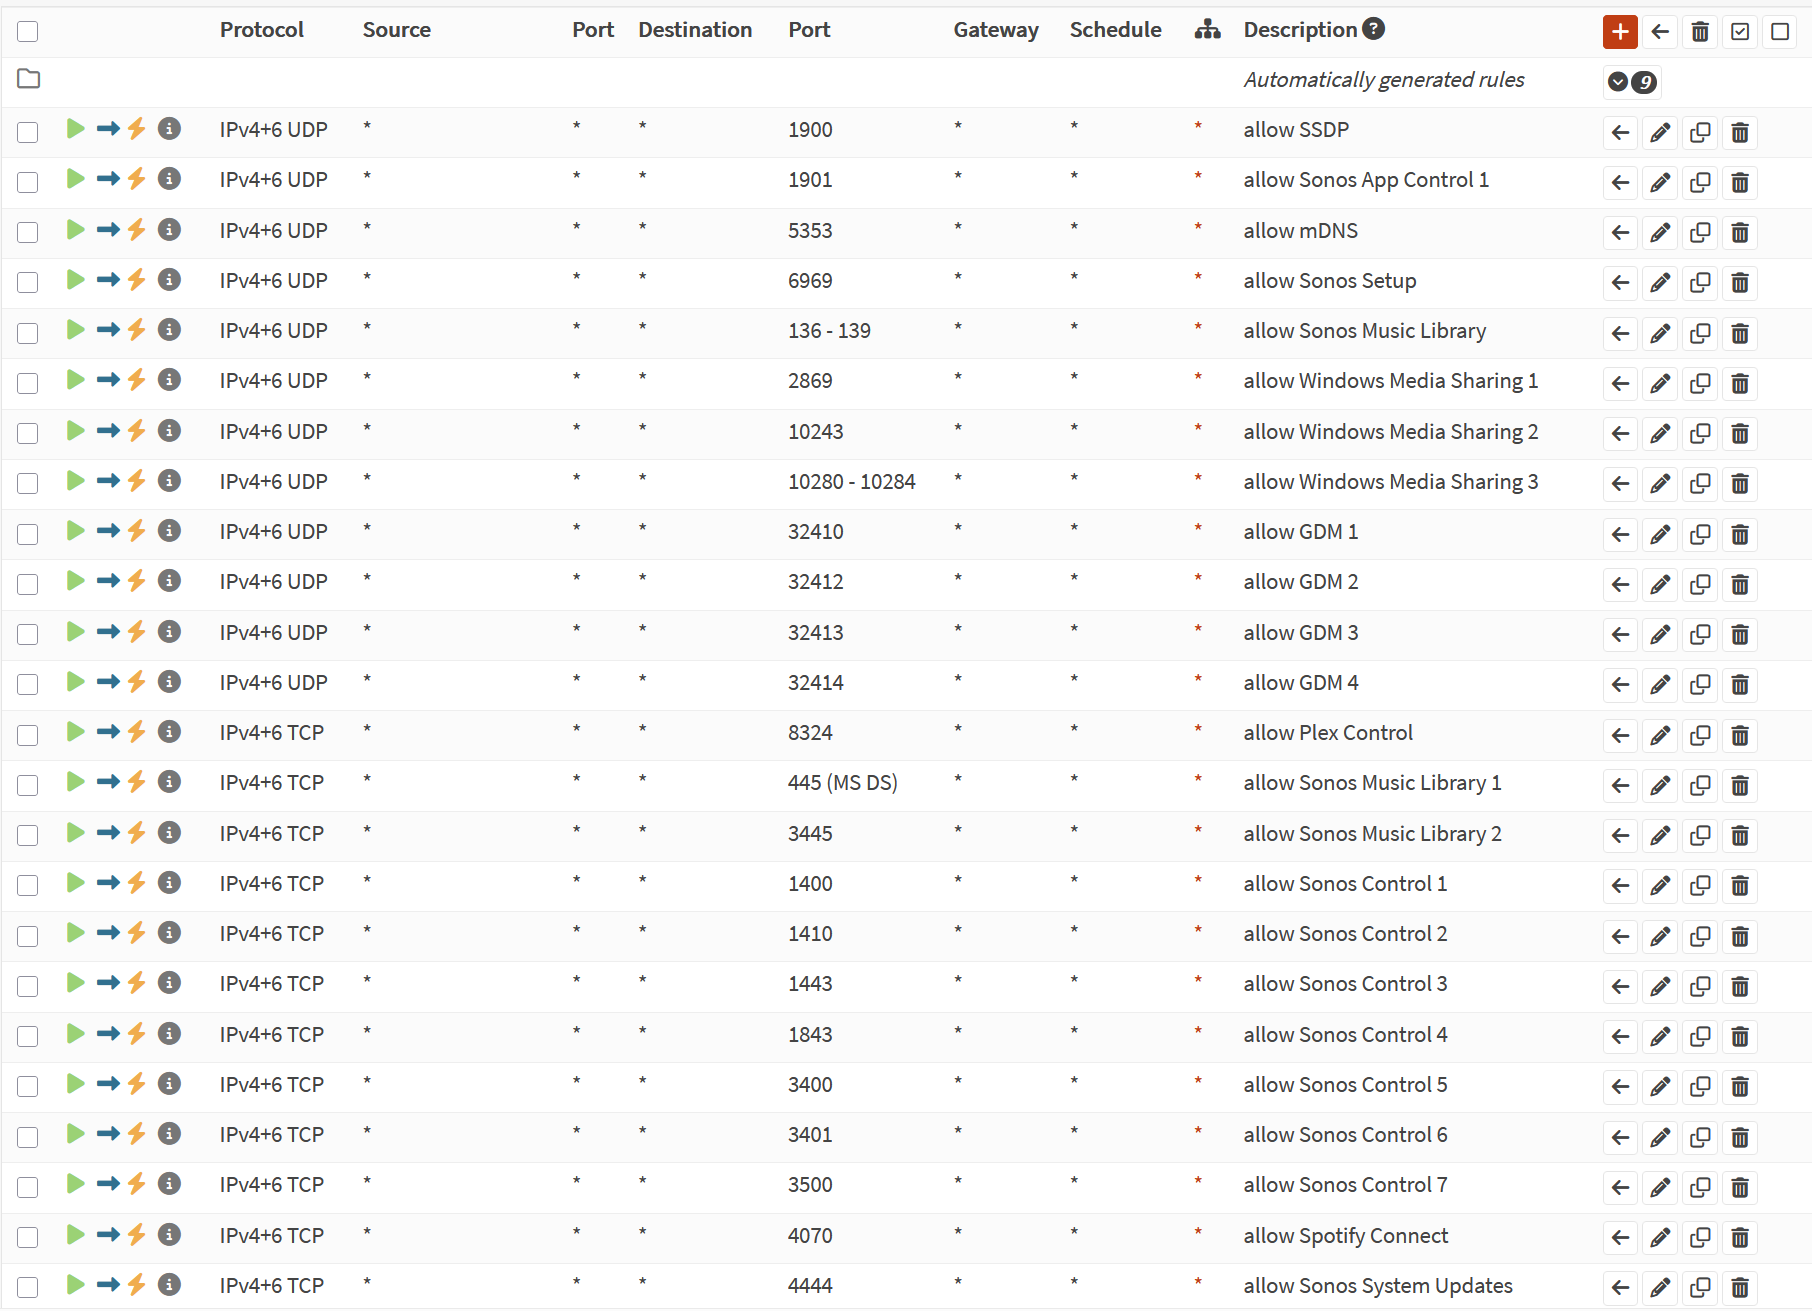Show info for the allow Sonos Control 5 rule
The height and width of the screenshot is (1311, 1812).
click(170, 1083)
